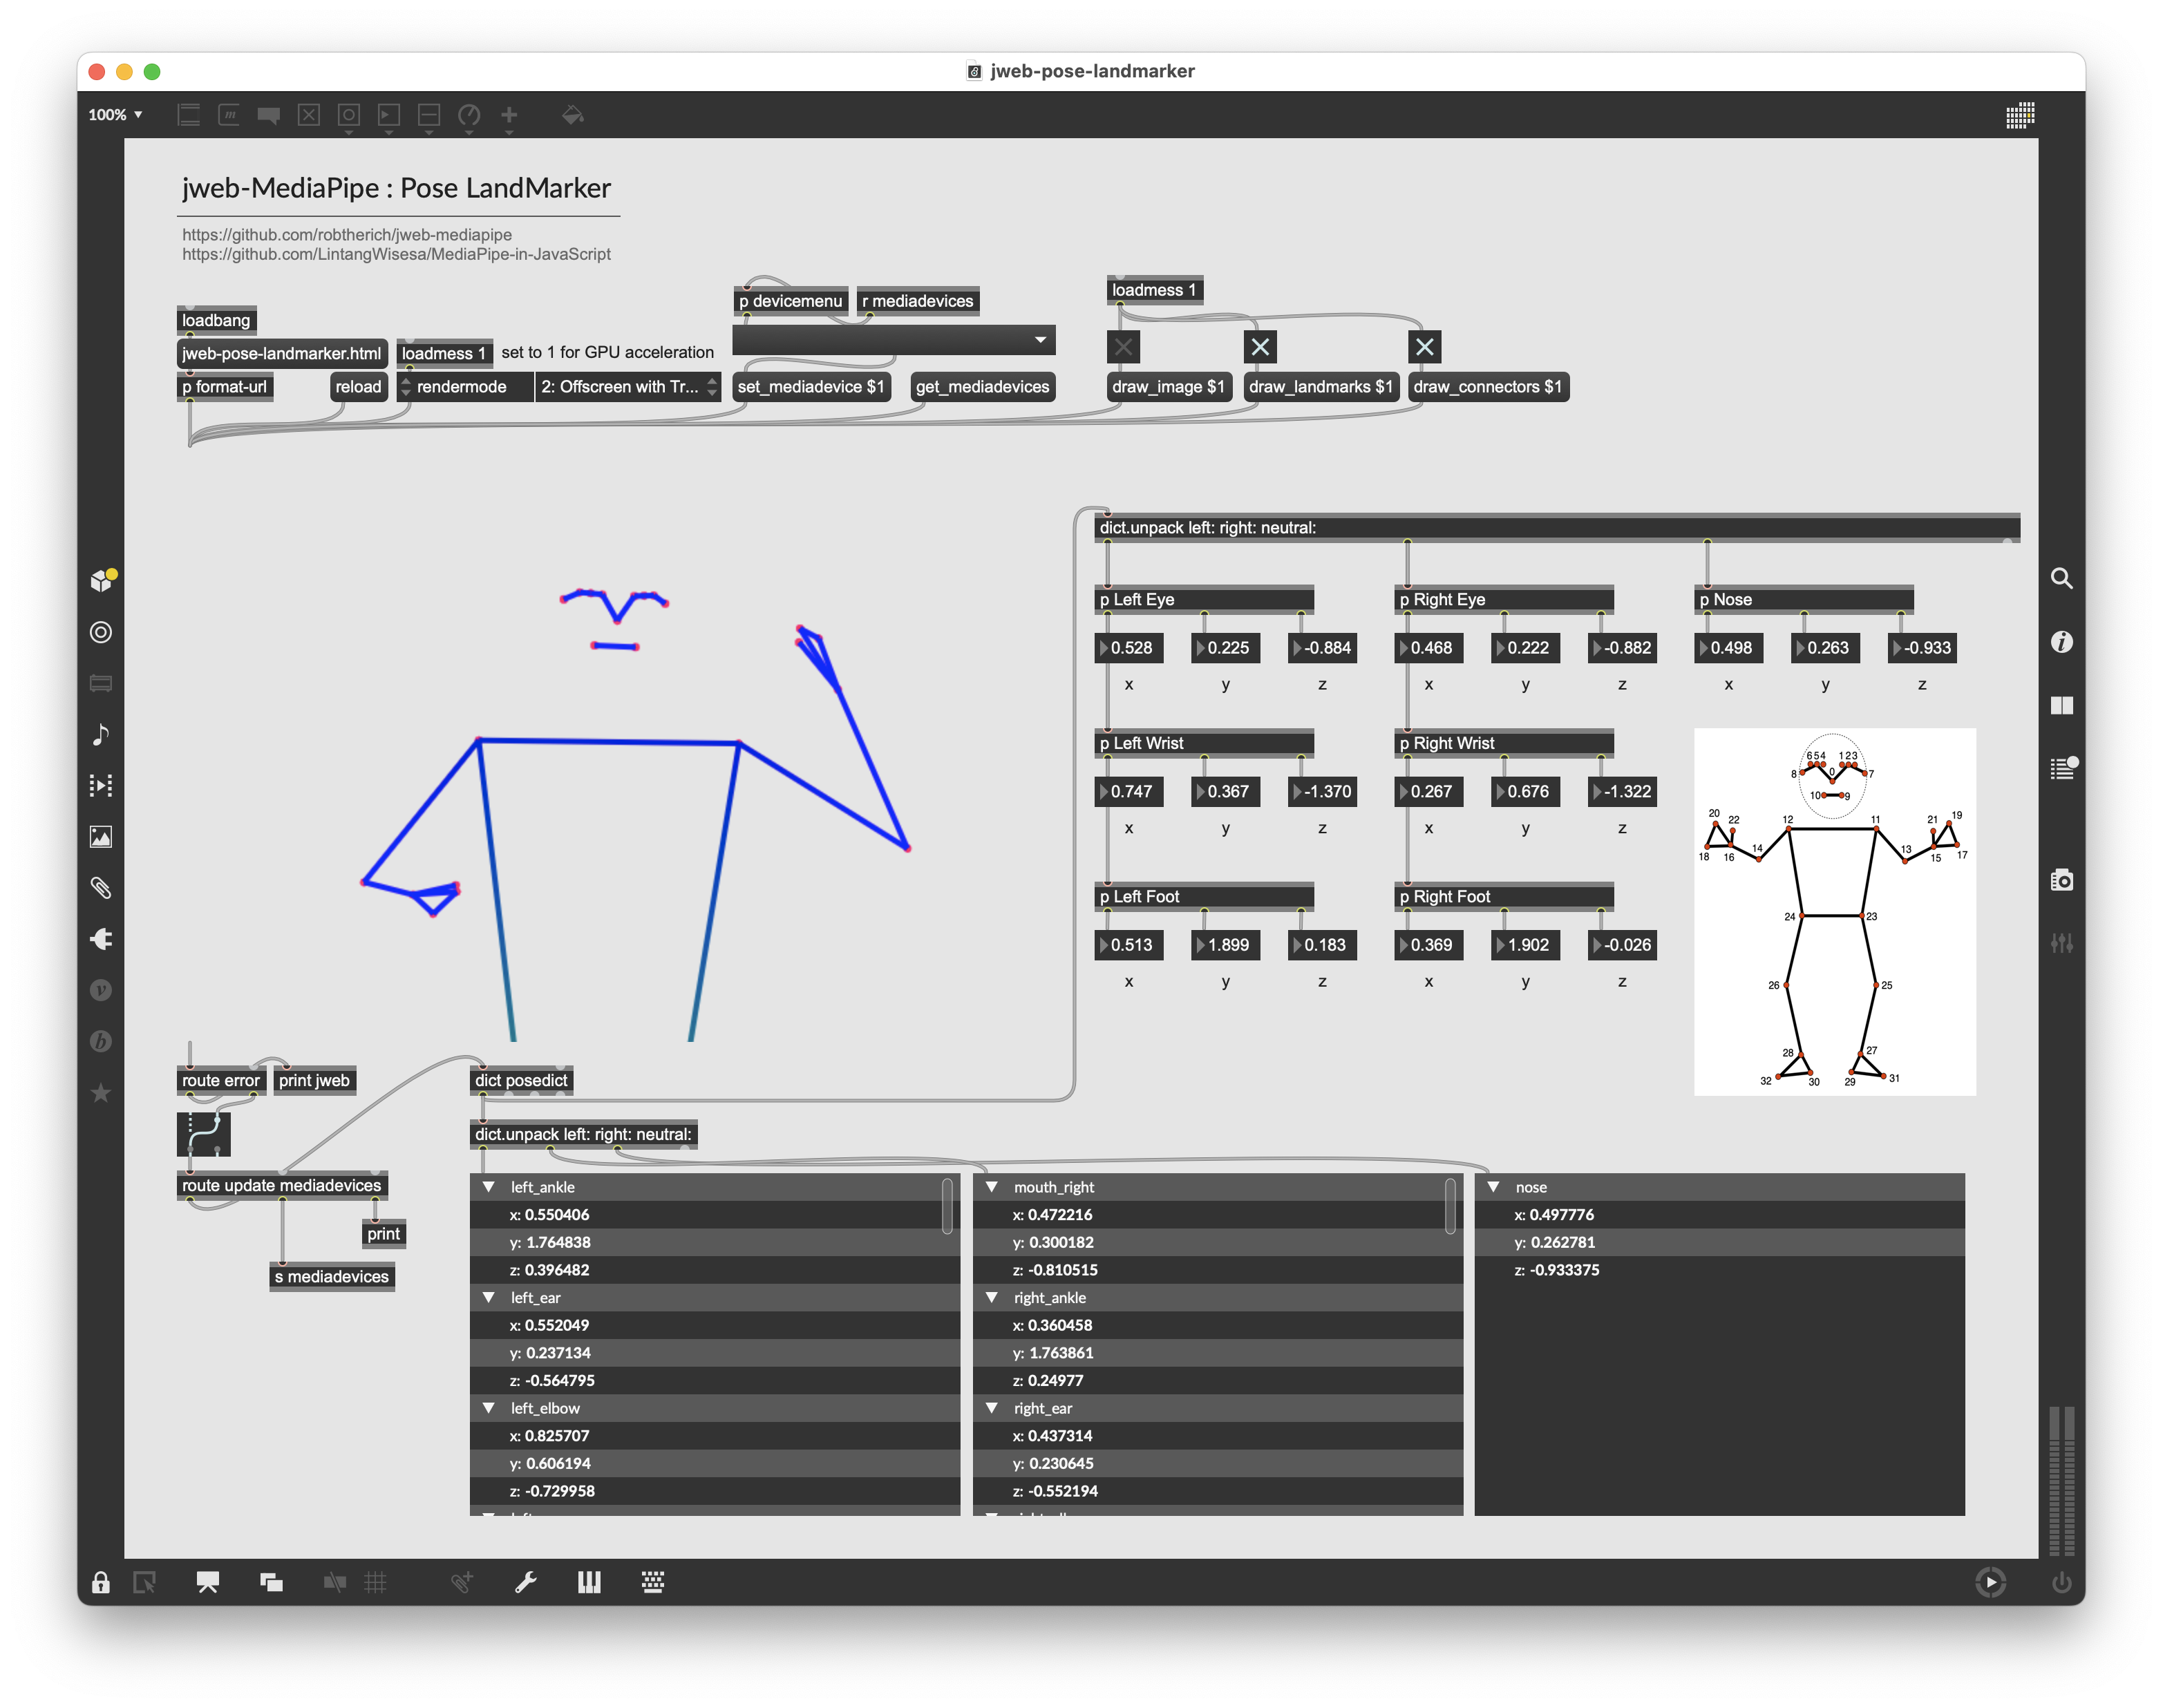
Task: Click the snapshots camera icon
Action: pyautogui.click(x=2061, y=880)
